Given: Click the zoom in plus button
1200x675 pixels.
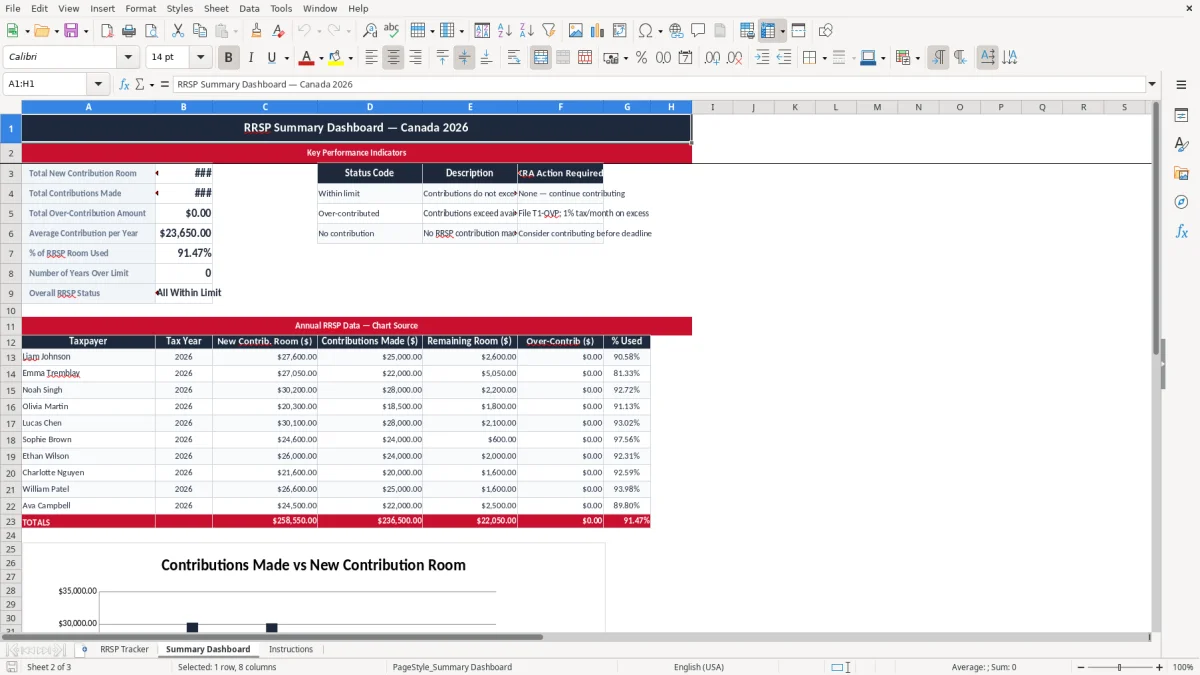Looking at the screenshot, I should tap(1160, 667).
